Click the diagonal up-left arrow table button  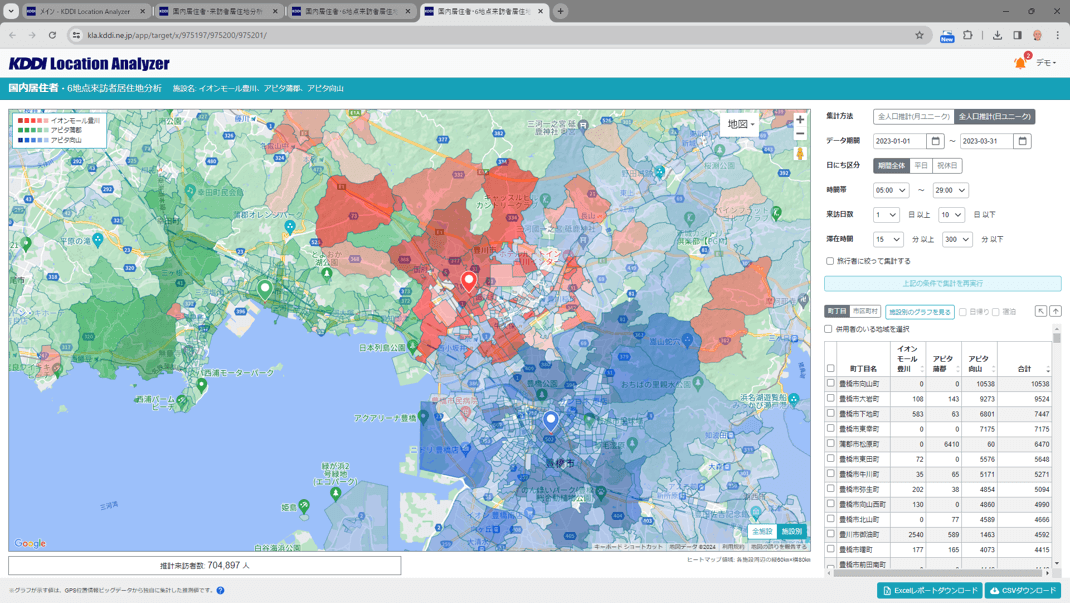click(1041, 311)
